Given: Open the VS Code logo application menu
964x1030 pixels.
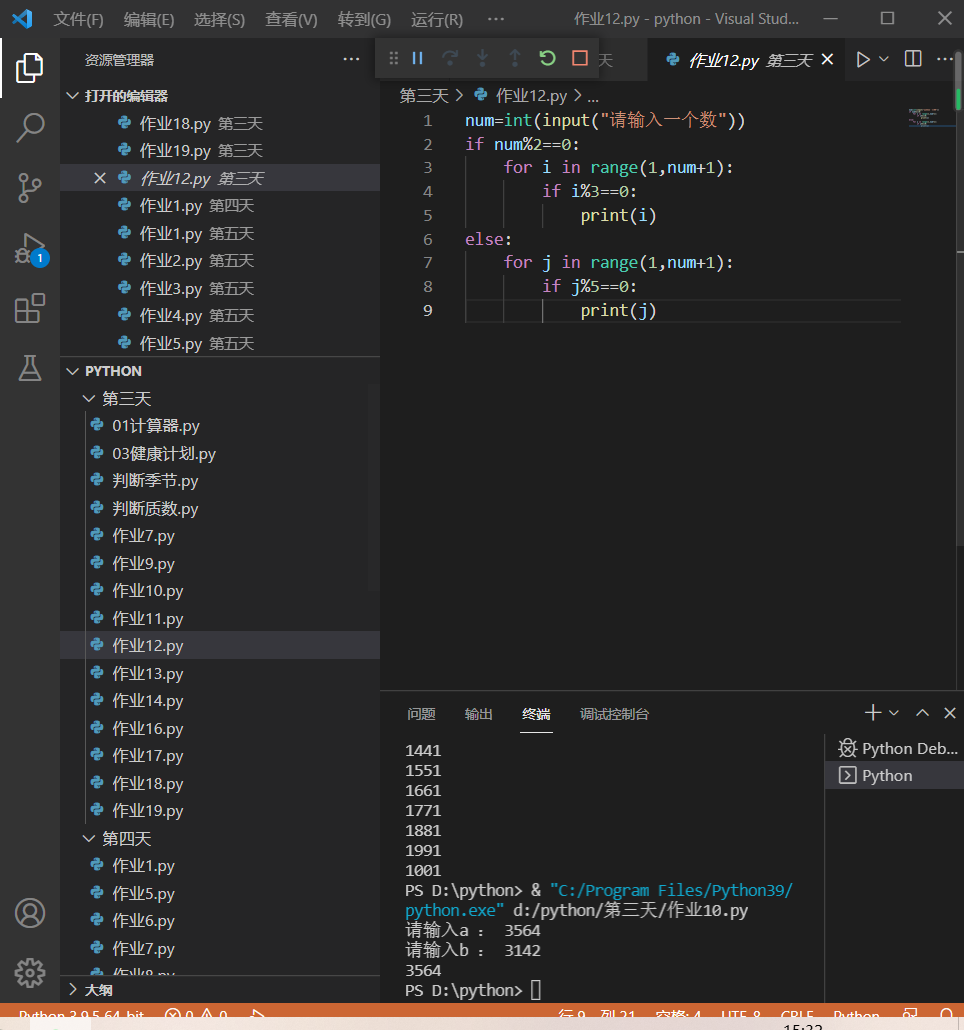Looking at the screenshot, I should (x=22, y=18).
